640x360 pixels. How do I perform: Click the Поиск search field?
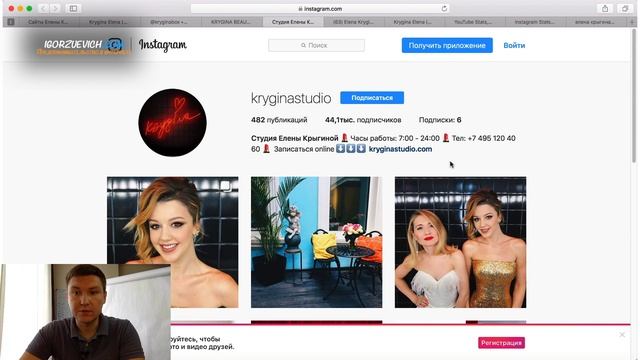pos(316,45)
